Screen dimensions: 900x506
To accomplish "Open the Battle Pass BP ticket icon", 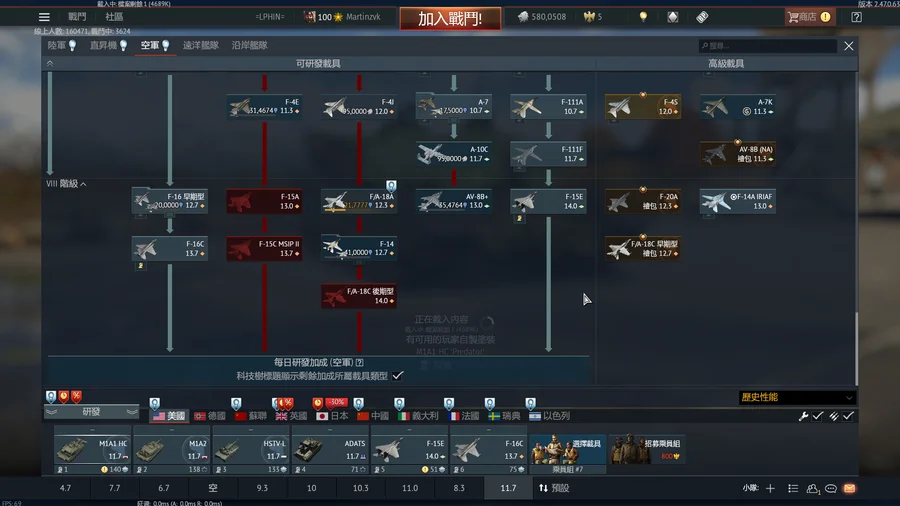I will (702, 17).
